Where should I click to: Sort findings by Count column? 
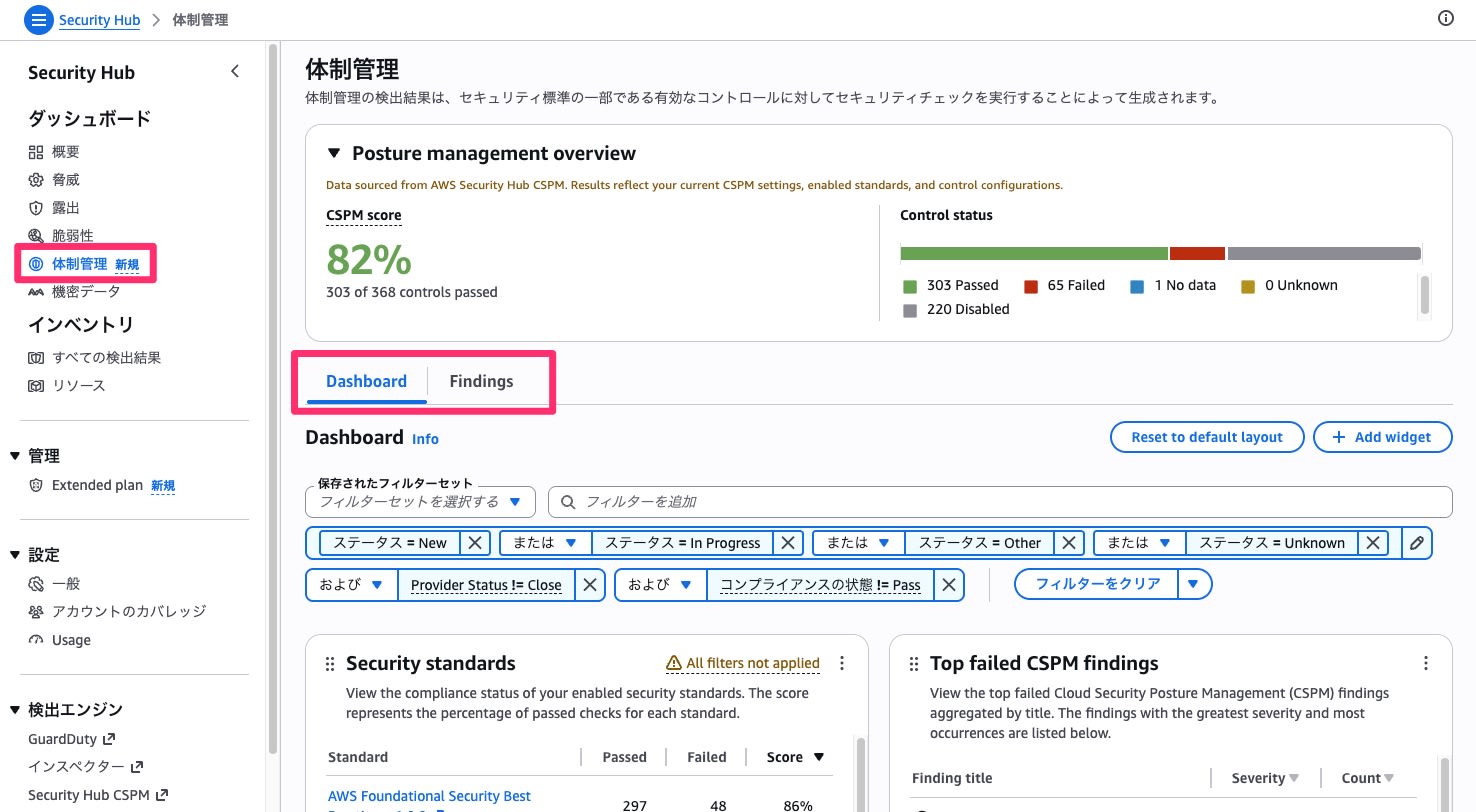(x=1367, y=778)
